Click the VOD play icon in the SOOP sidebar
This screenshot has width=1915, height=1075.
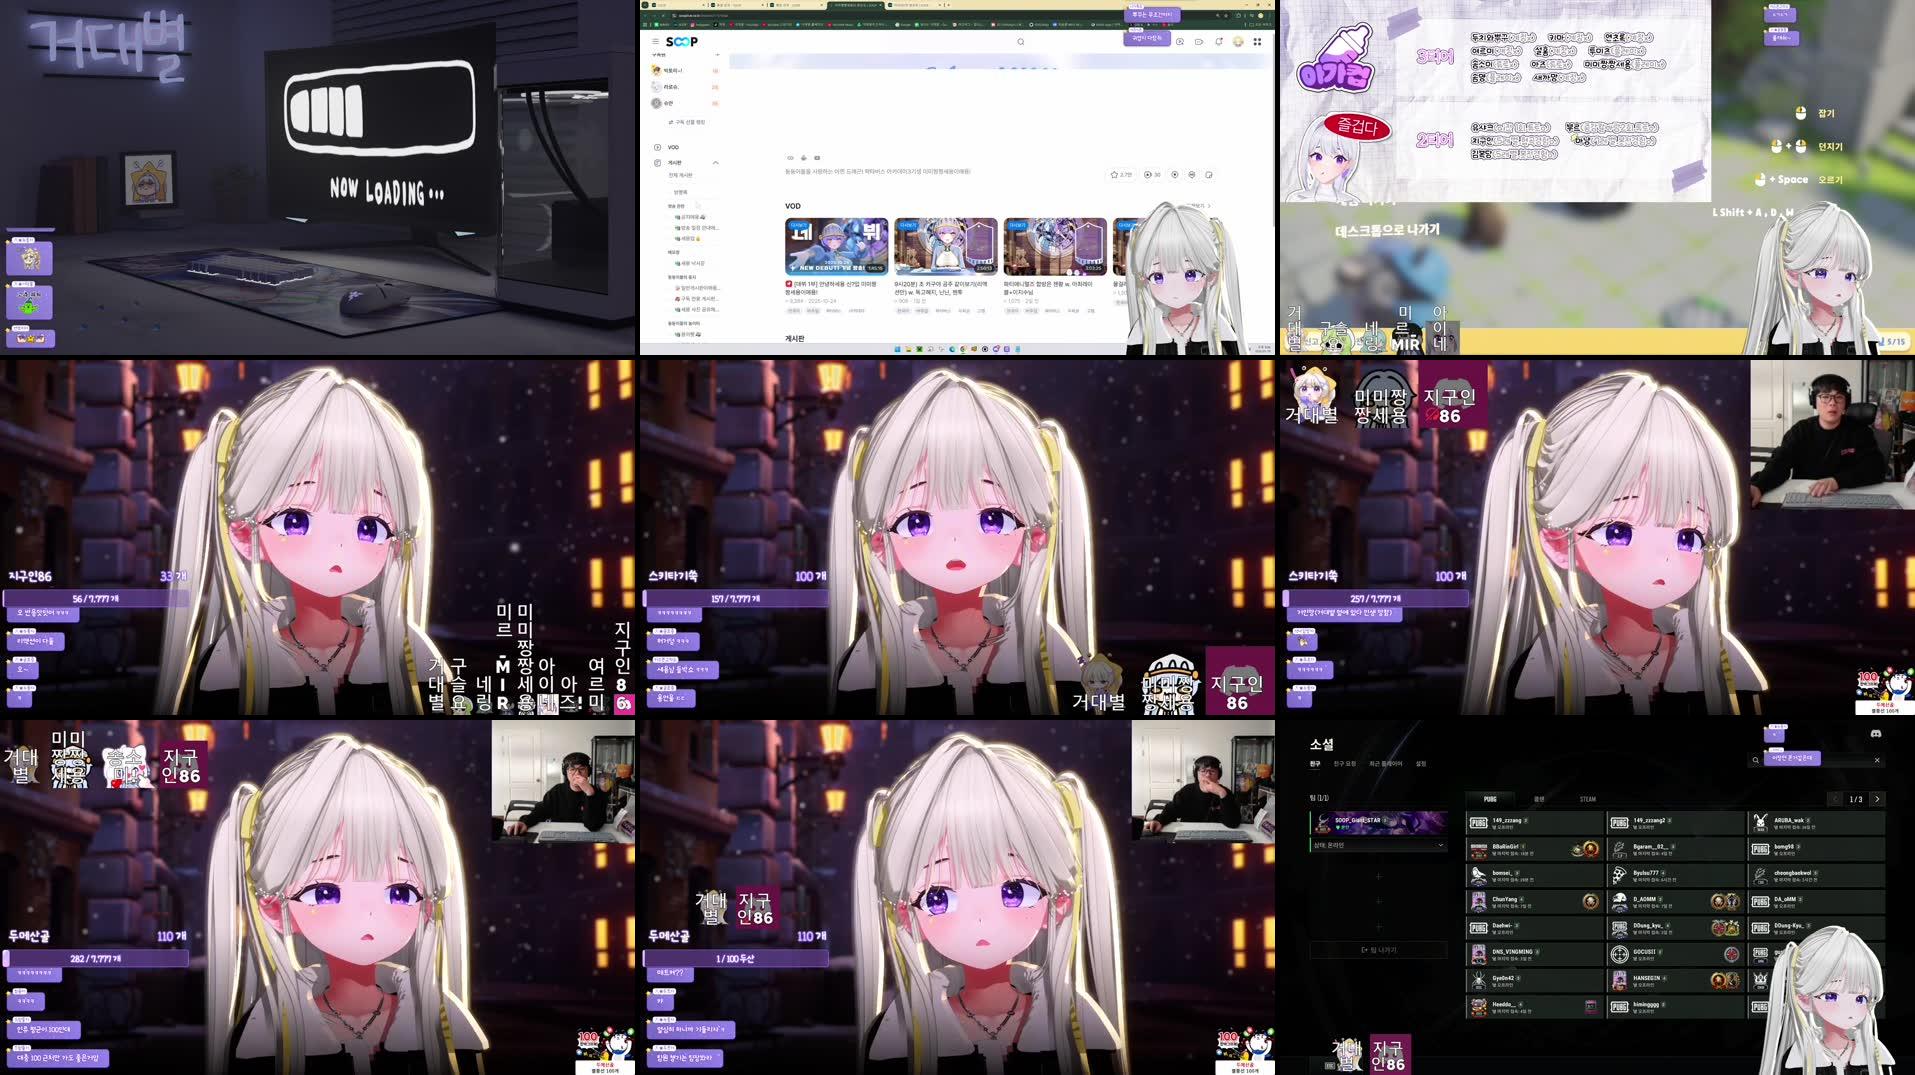(x=655, y=147)
